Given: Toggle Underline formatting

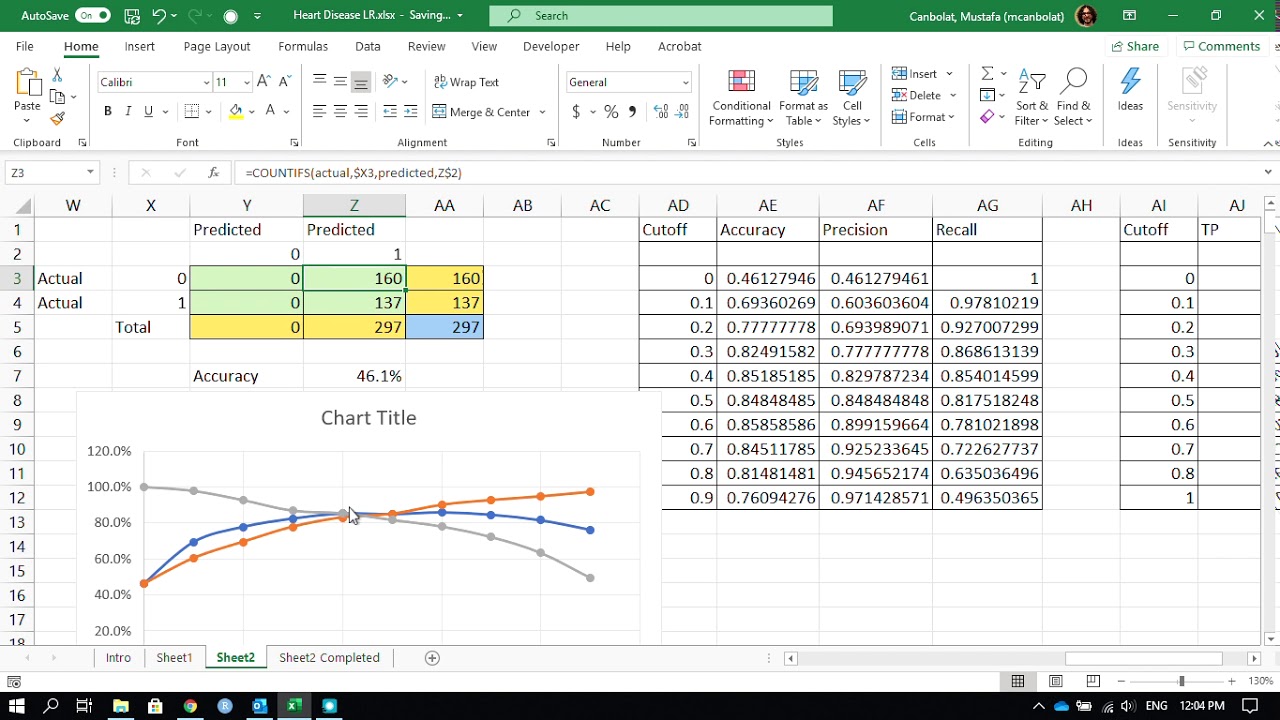Looking at the screenshot, I should (x=148, y=112).
